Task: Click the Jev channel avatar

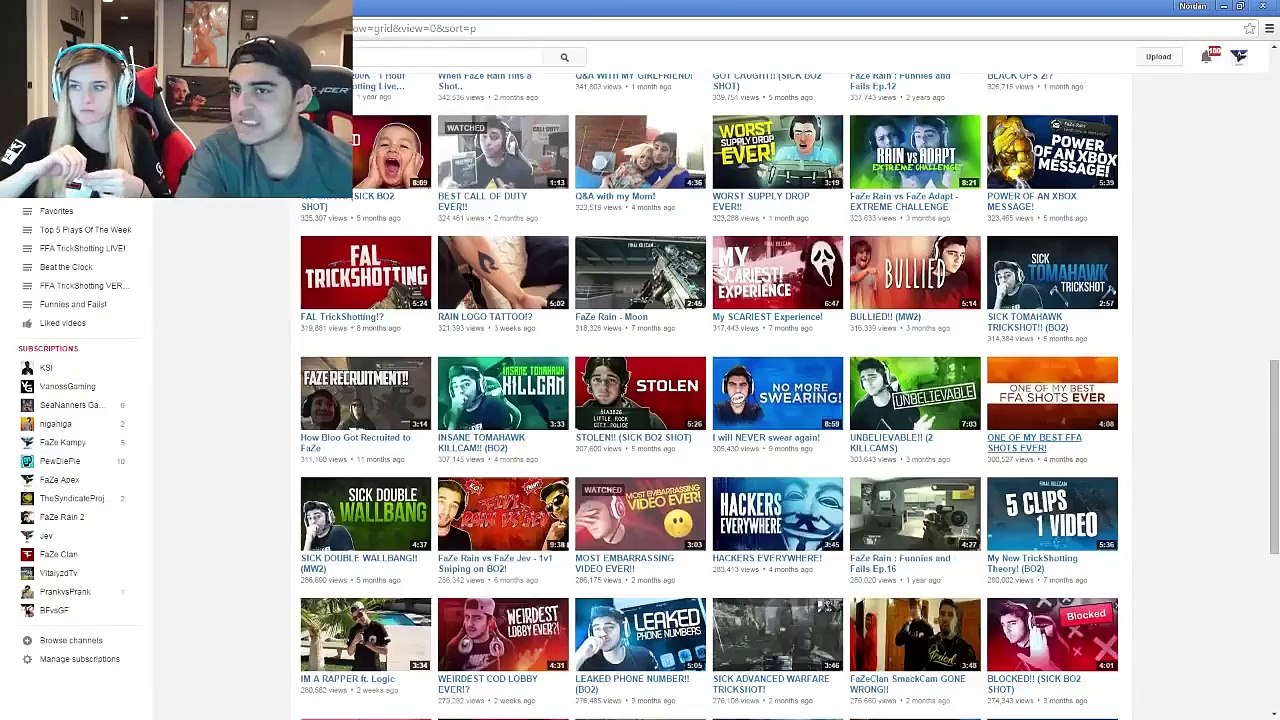Action: pyautogui.click(x=28, y=536)
